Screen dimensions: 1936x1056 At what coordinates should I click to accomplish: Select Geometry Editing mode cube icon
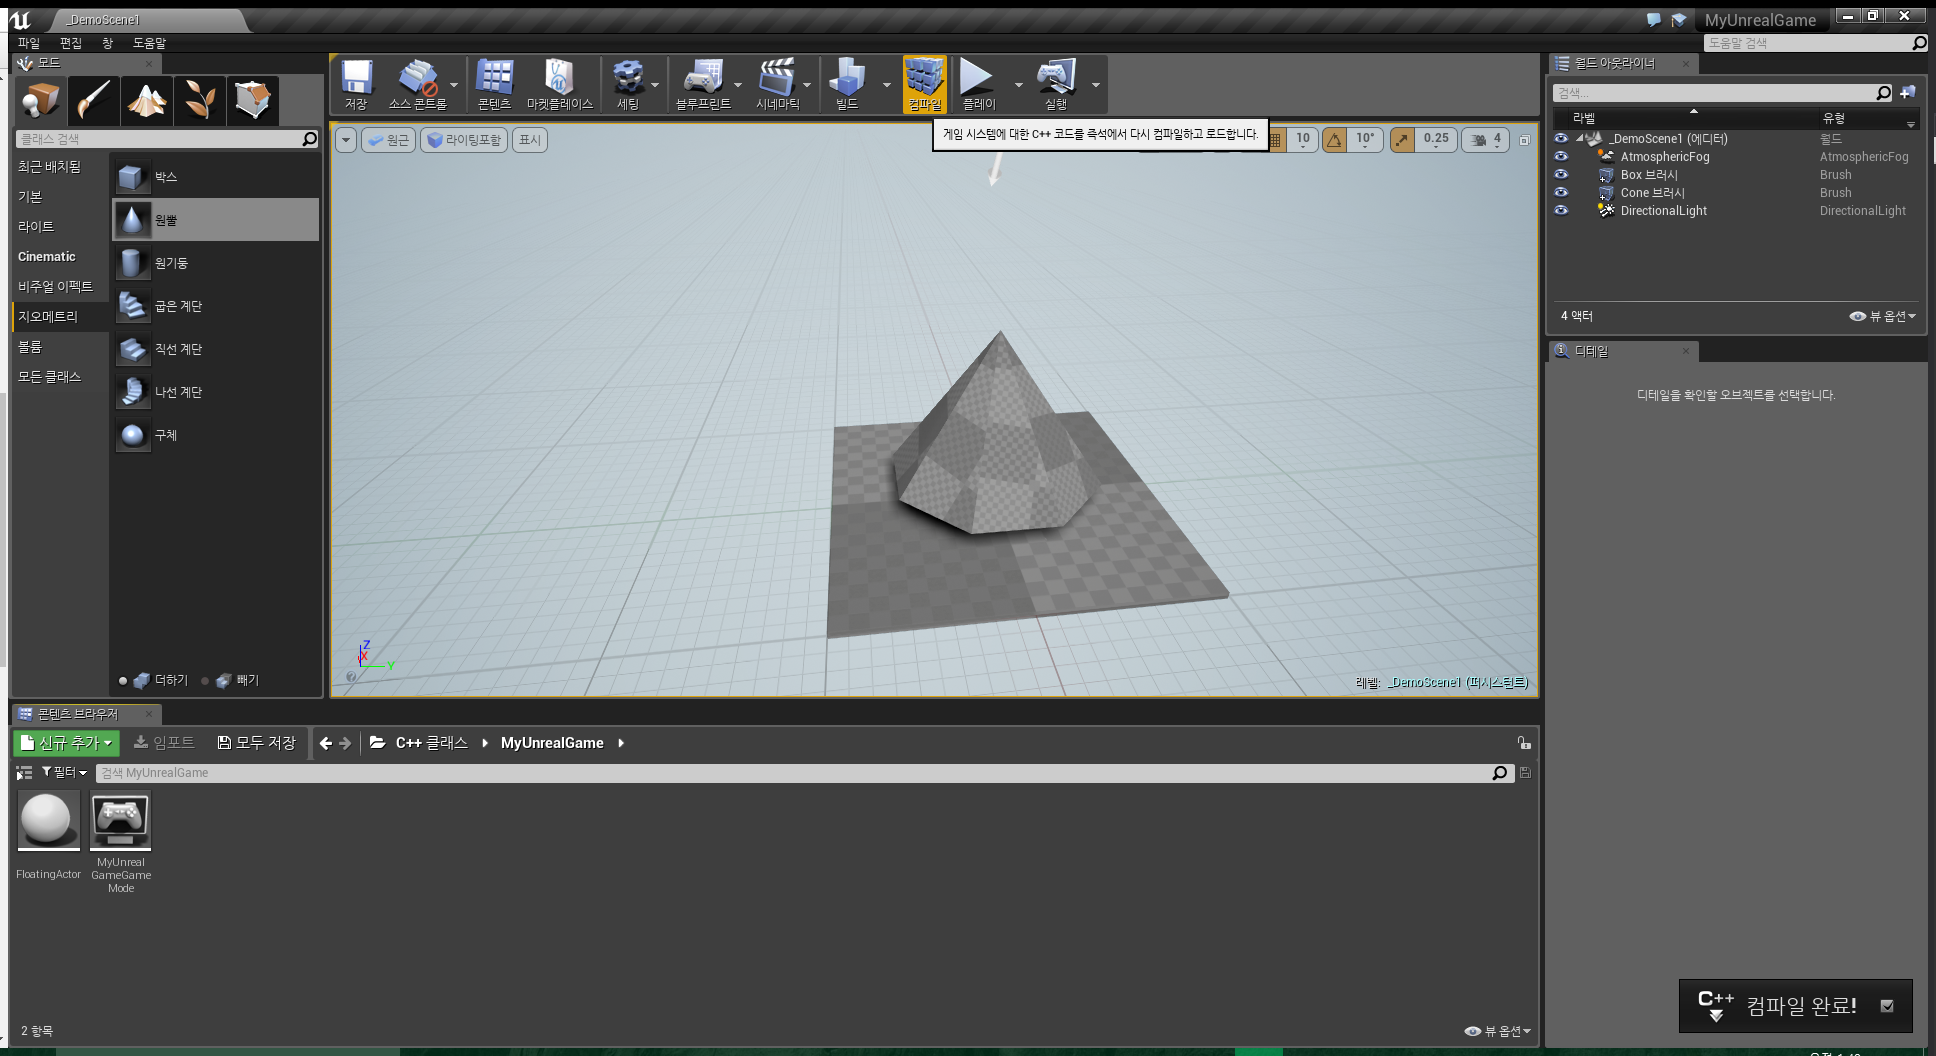(252, 100)
